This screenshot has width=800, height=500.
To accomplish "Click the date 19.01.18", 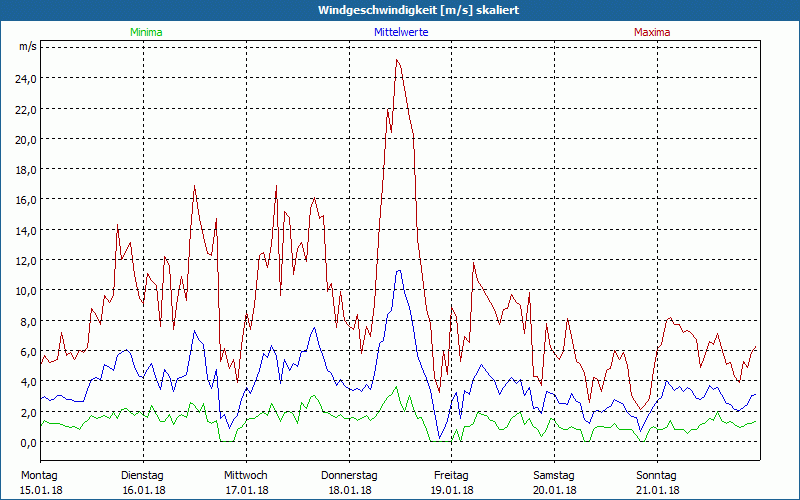I will click(453, 490).
